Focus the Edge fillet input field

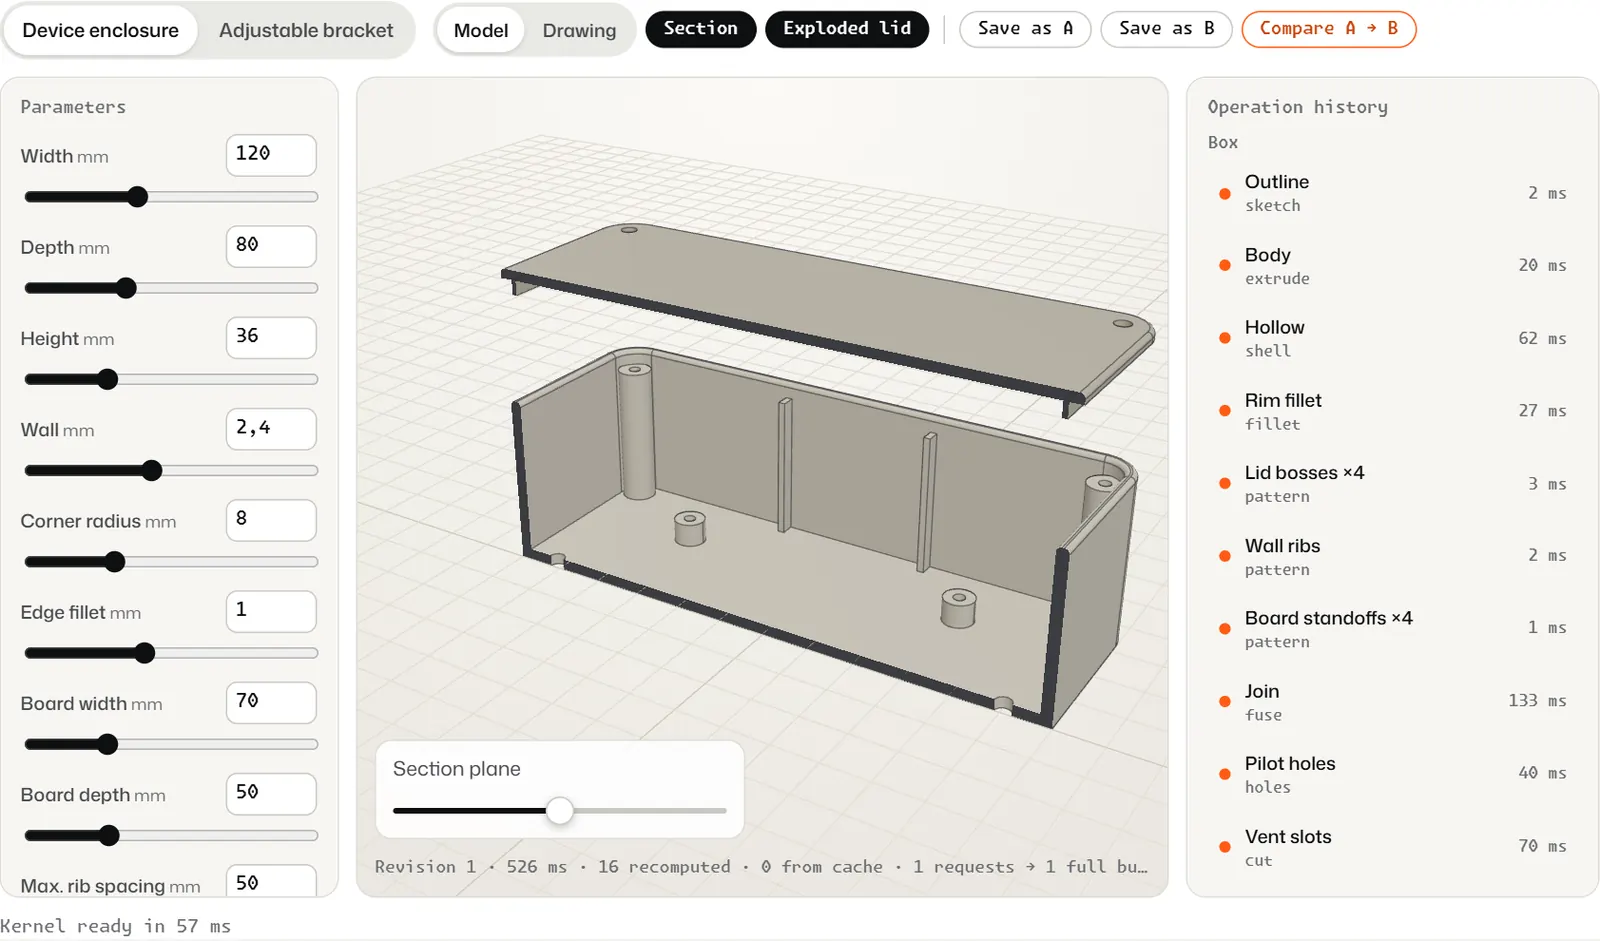coord(271,611)
